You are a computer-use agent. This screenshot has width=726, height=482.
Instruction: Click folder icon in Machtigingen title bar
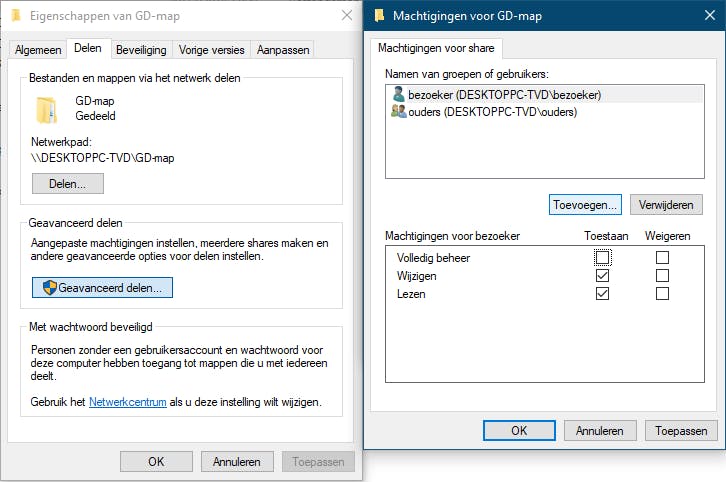[380, 16]
